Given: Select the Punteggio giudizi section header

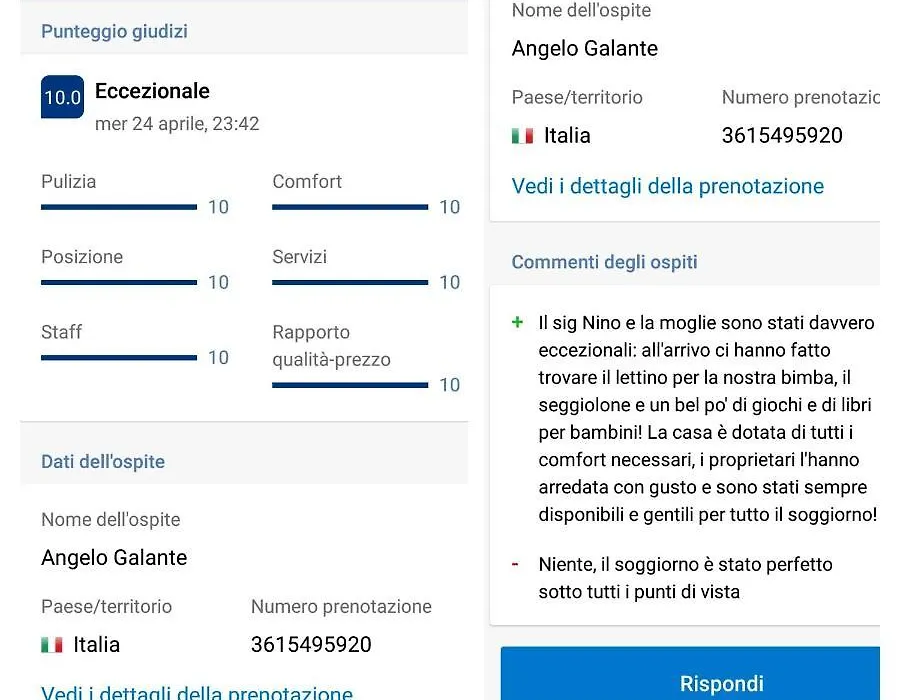Looking at the screenshot, I should click(114, 31).
